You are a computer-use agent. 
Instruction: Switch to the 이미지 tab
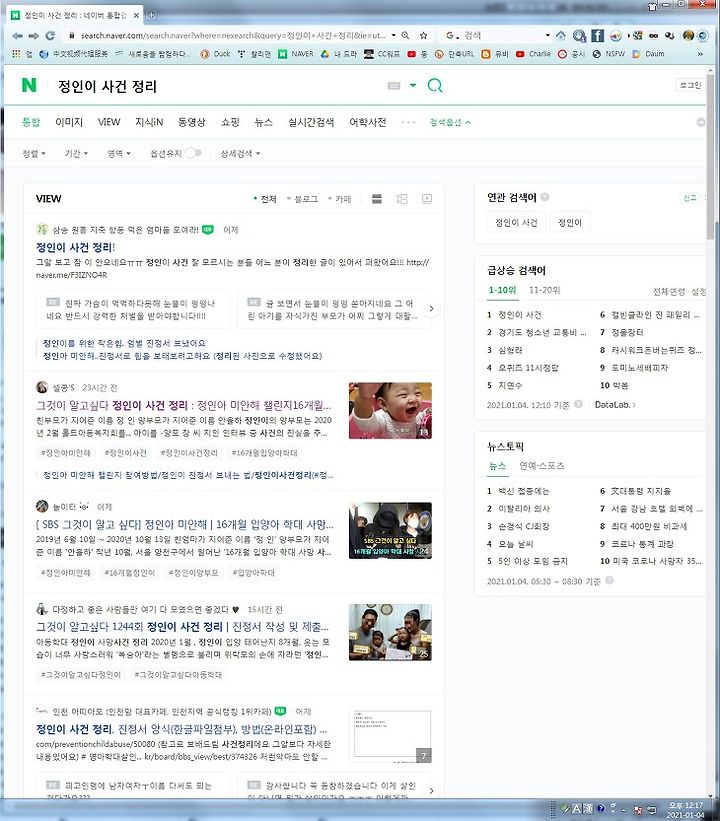69,122
